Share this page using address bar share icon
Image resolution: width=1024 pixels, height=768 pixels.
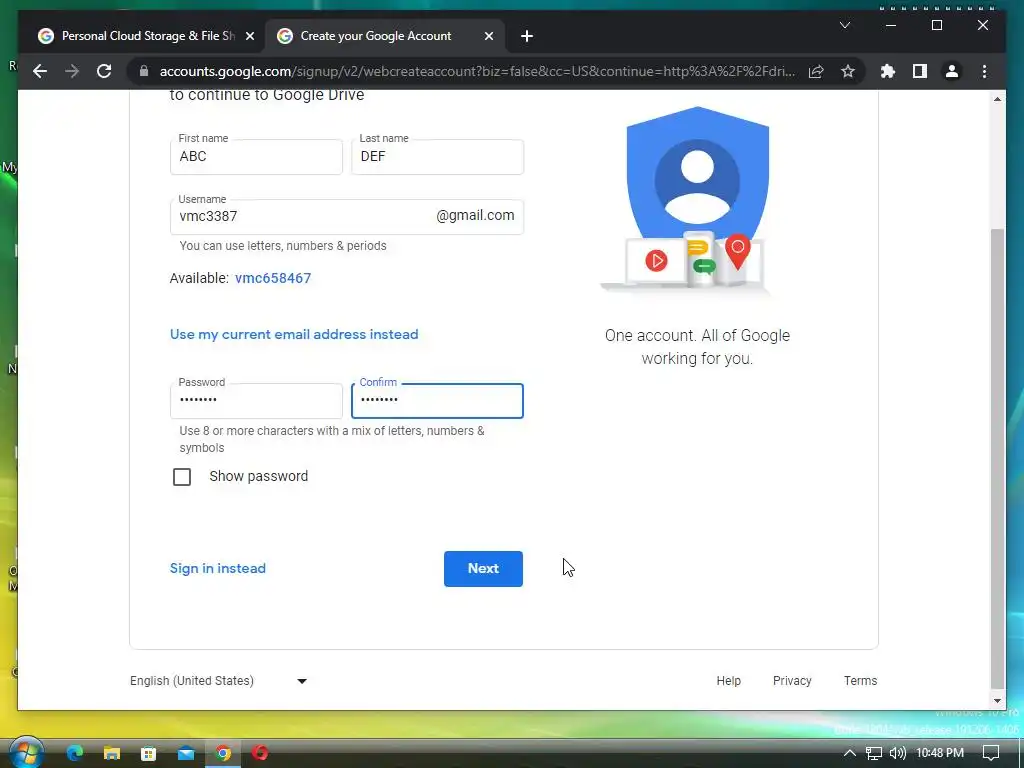[x=816, y=71]
